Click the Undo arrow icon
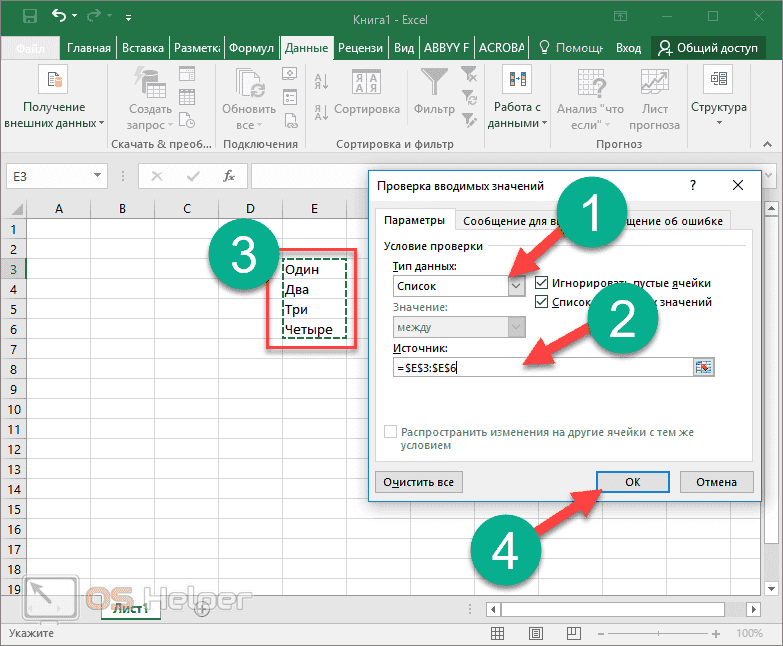Screen dimensions: 783x646 tap(58, 17)
